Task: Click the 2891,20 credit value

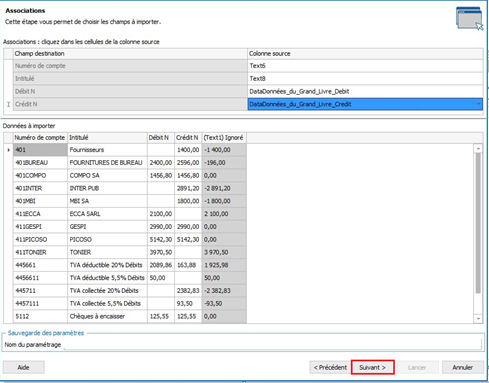Action: coord(188,188)
